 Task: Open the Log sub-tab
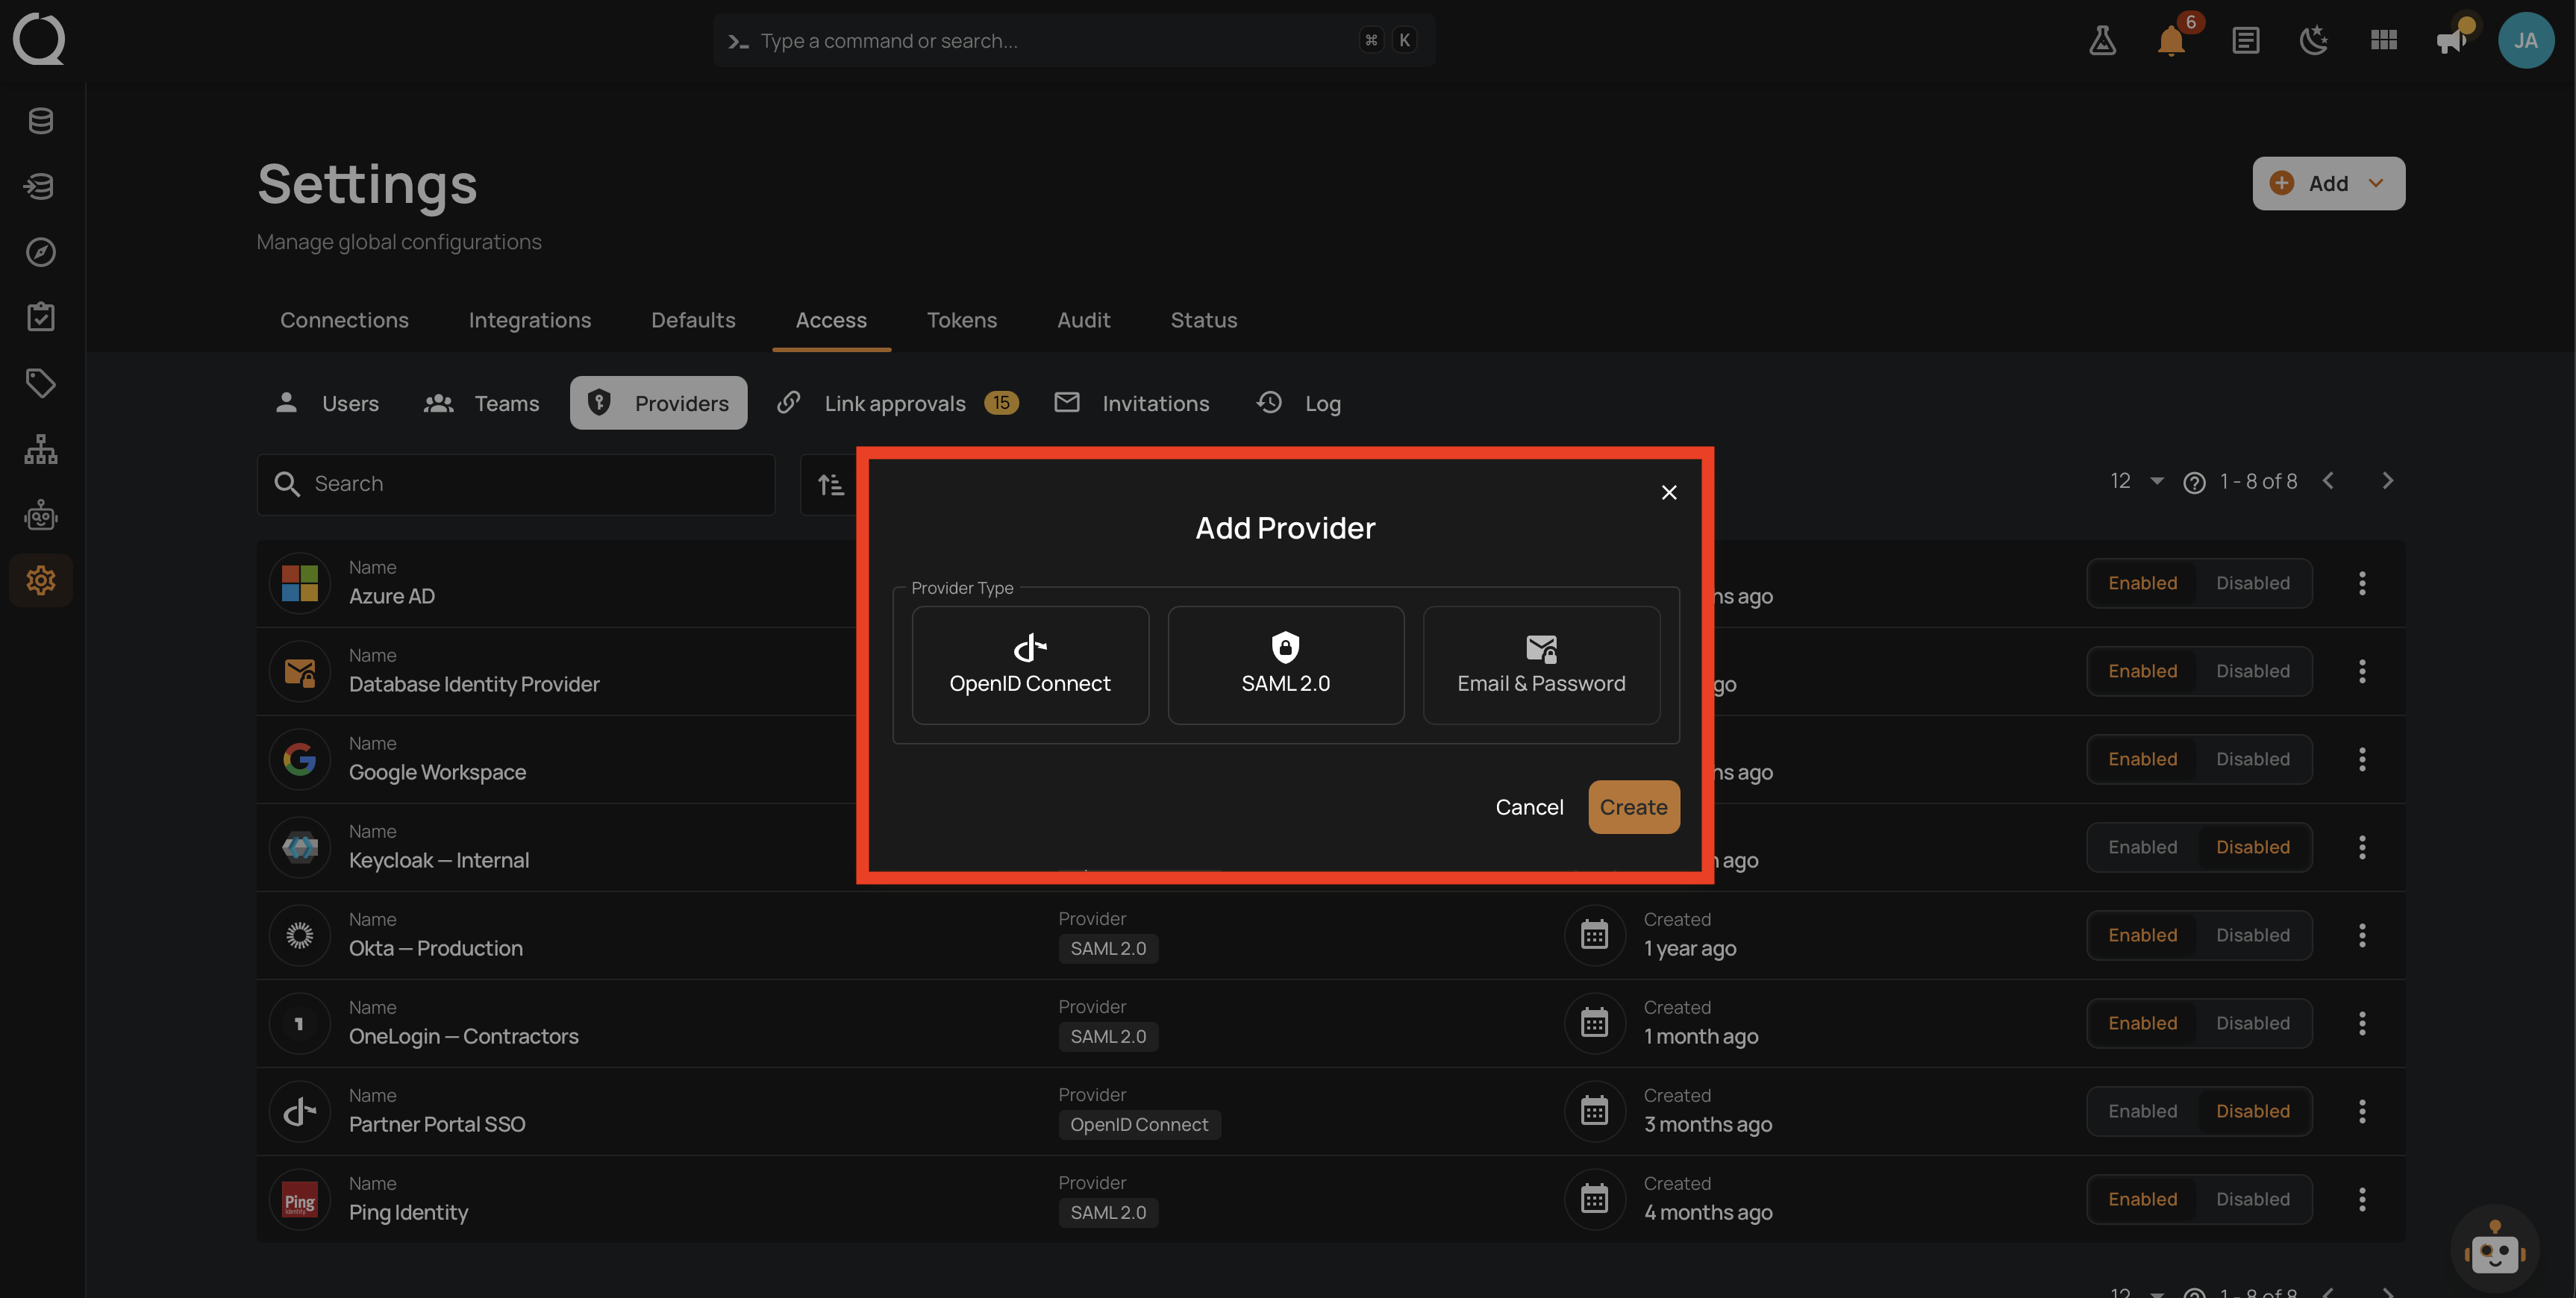1298,403
